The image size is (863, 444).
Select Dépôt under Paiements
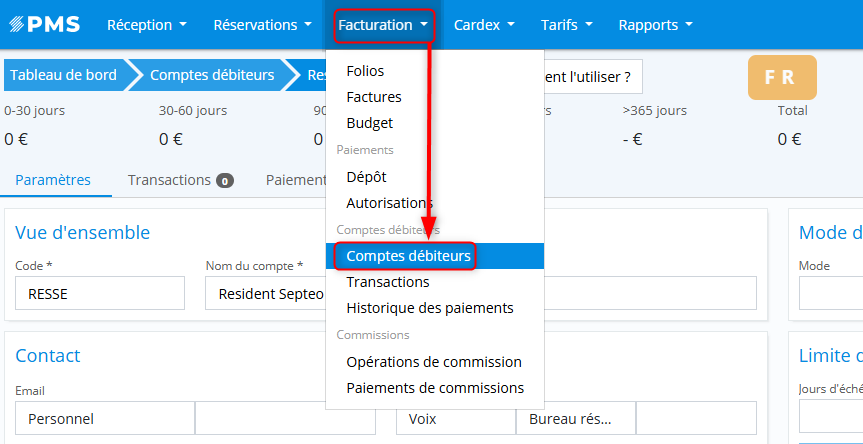pyautogui.click(x=366, y=176)
